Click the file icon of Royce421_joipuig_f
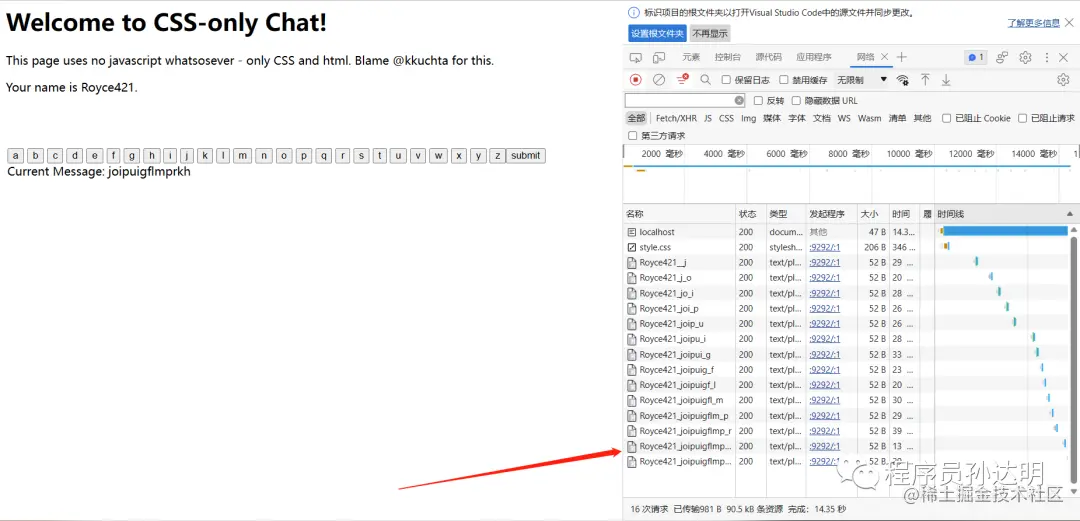The image size is (1080, 521). 632,370
